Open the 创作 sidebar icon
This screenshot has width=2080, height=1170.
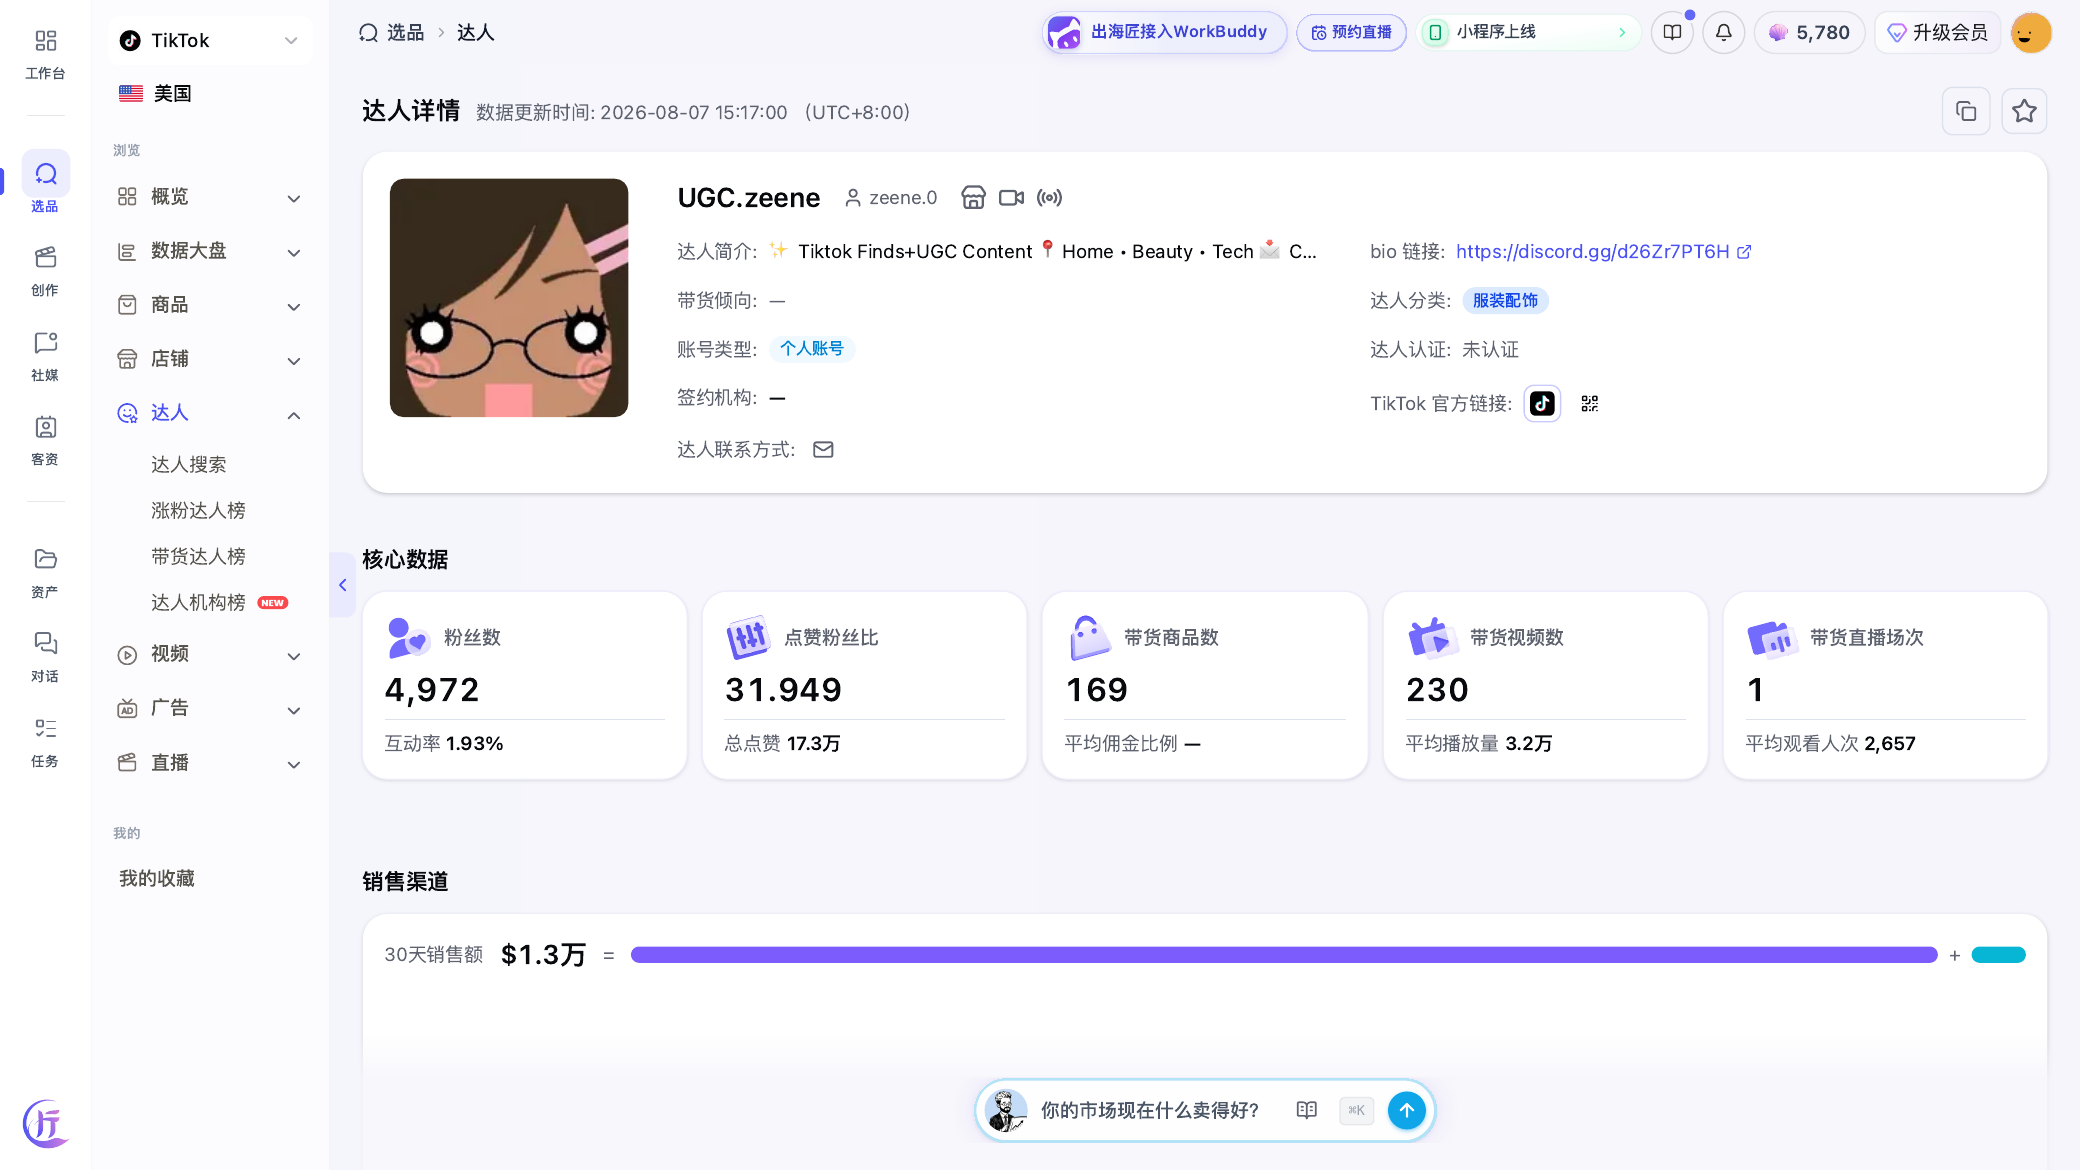pos(45,270)
